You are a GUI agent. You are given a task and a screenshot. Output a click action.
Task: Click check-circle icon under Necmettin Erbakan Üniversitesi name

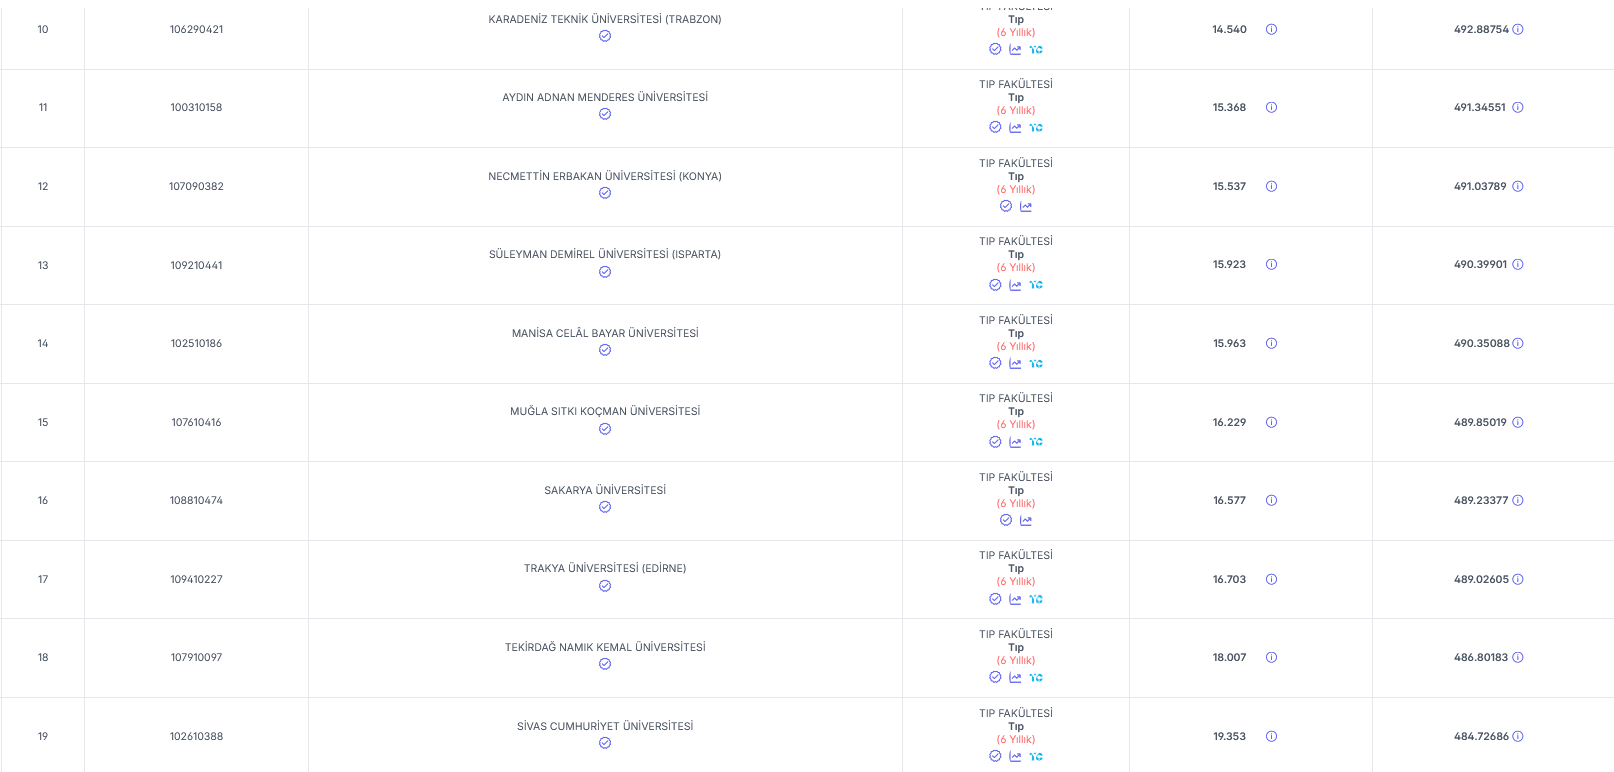[605, 193]
